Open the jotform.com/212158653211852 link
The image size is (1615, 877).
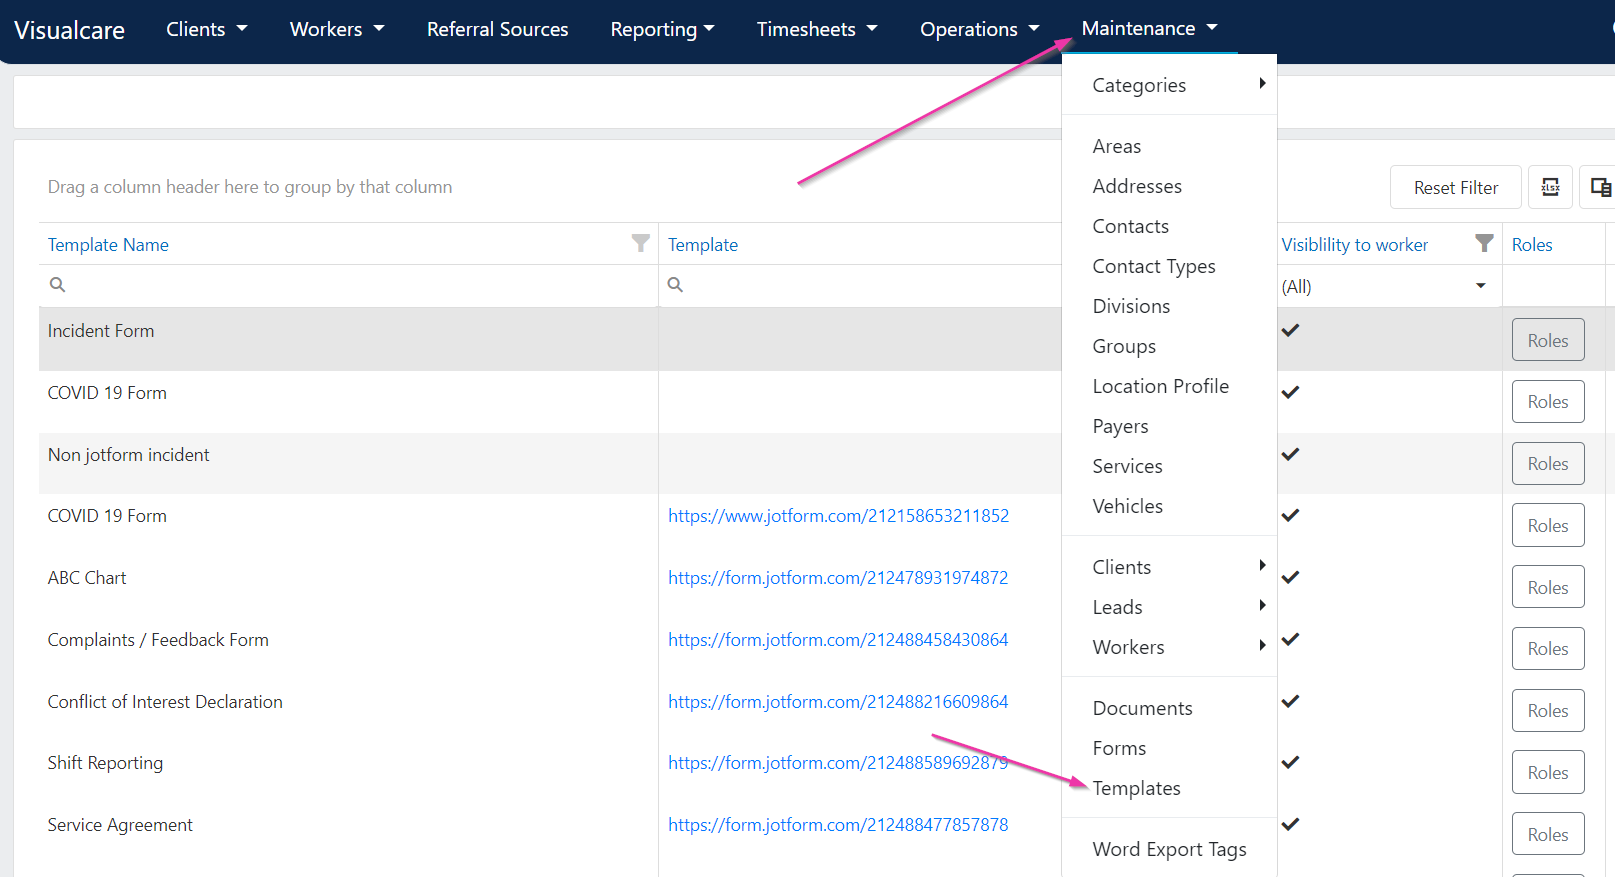[838, 515]
